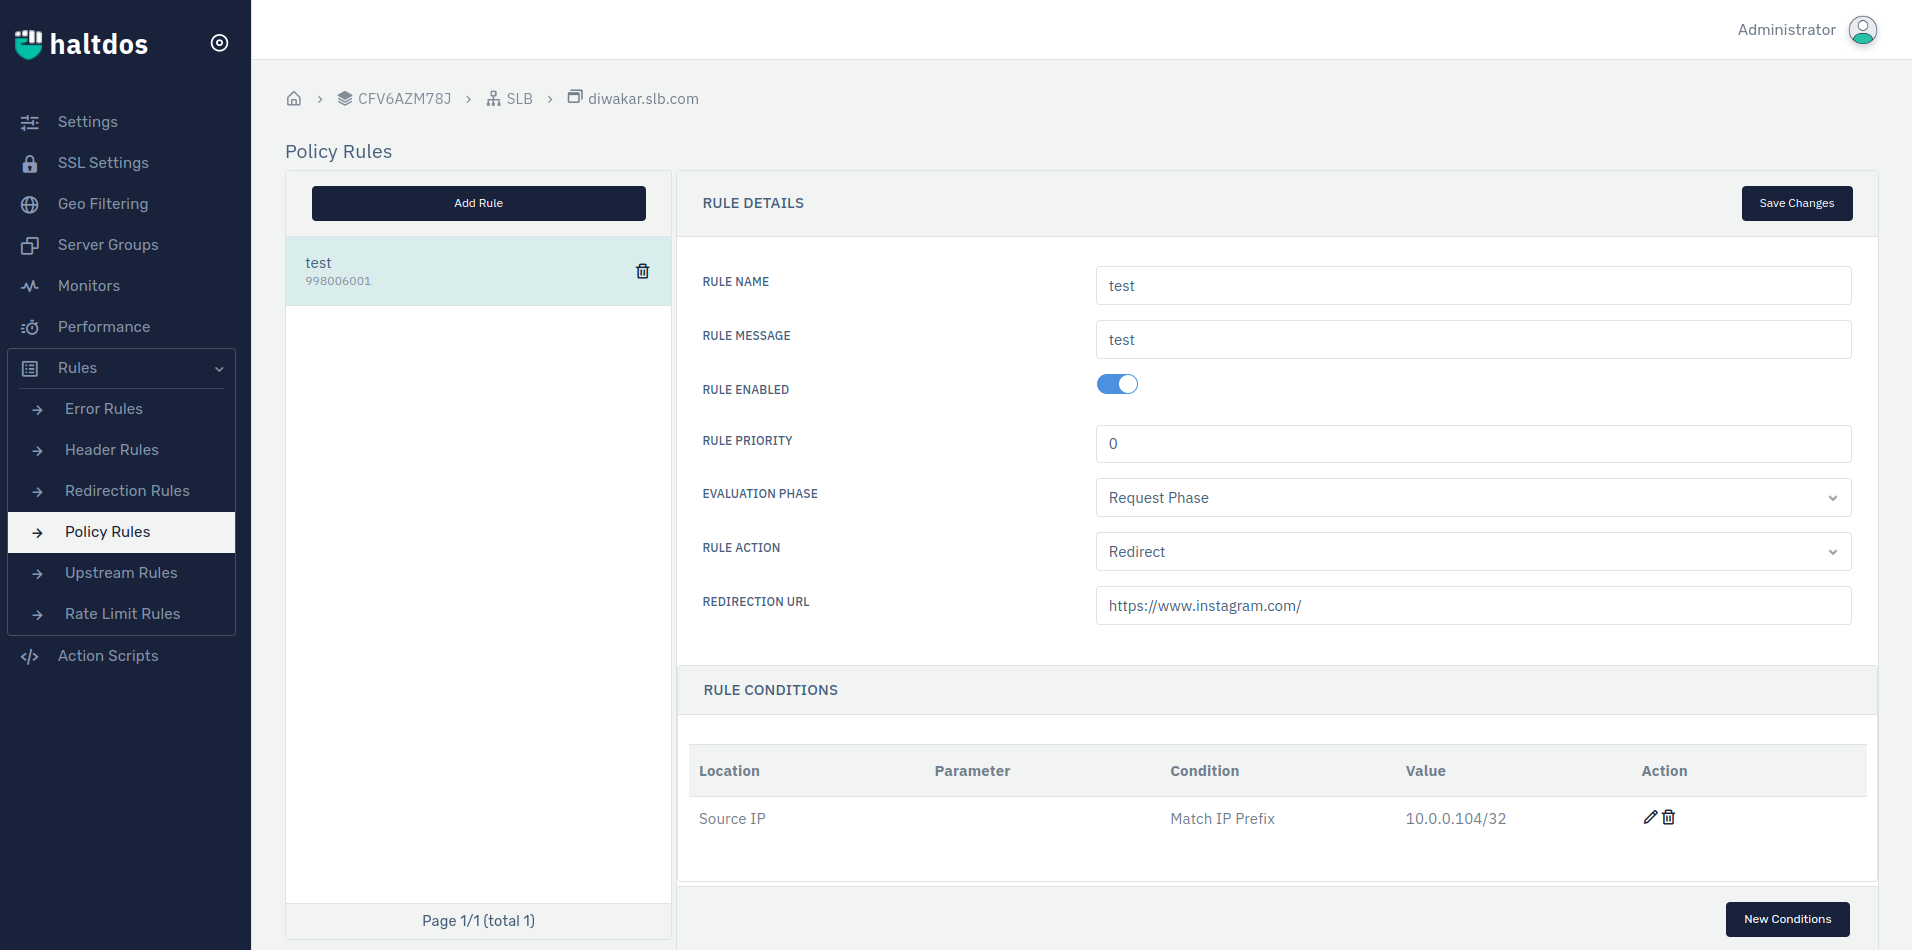Viewport: 1912px width, 950px height.
Task: Open the SLB breadcrumb link
Action: (x=520, y=99)
